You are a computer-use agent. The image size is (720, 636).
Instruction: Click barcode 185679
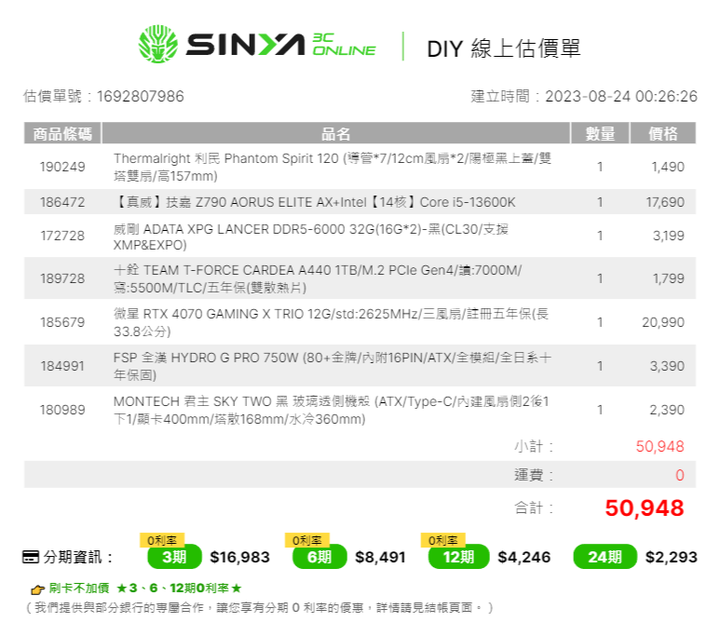pos(62,322)
